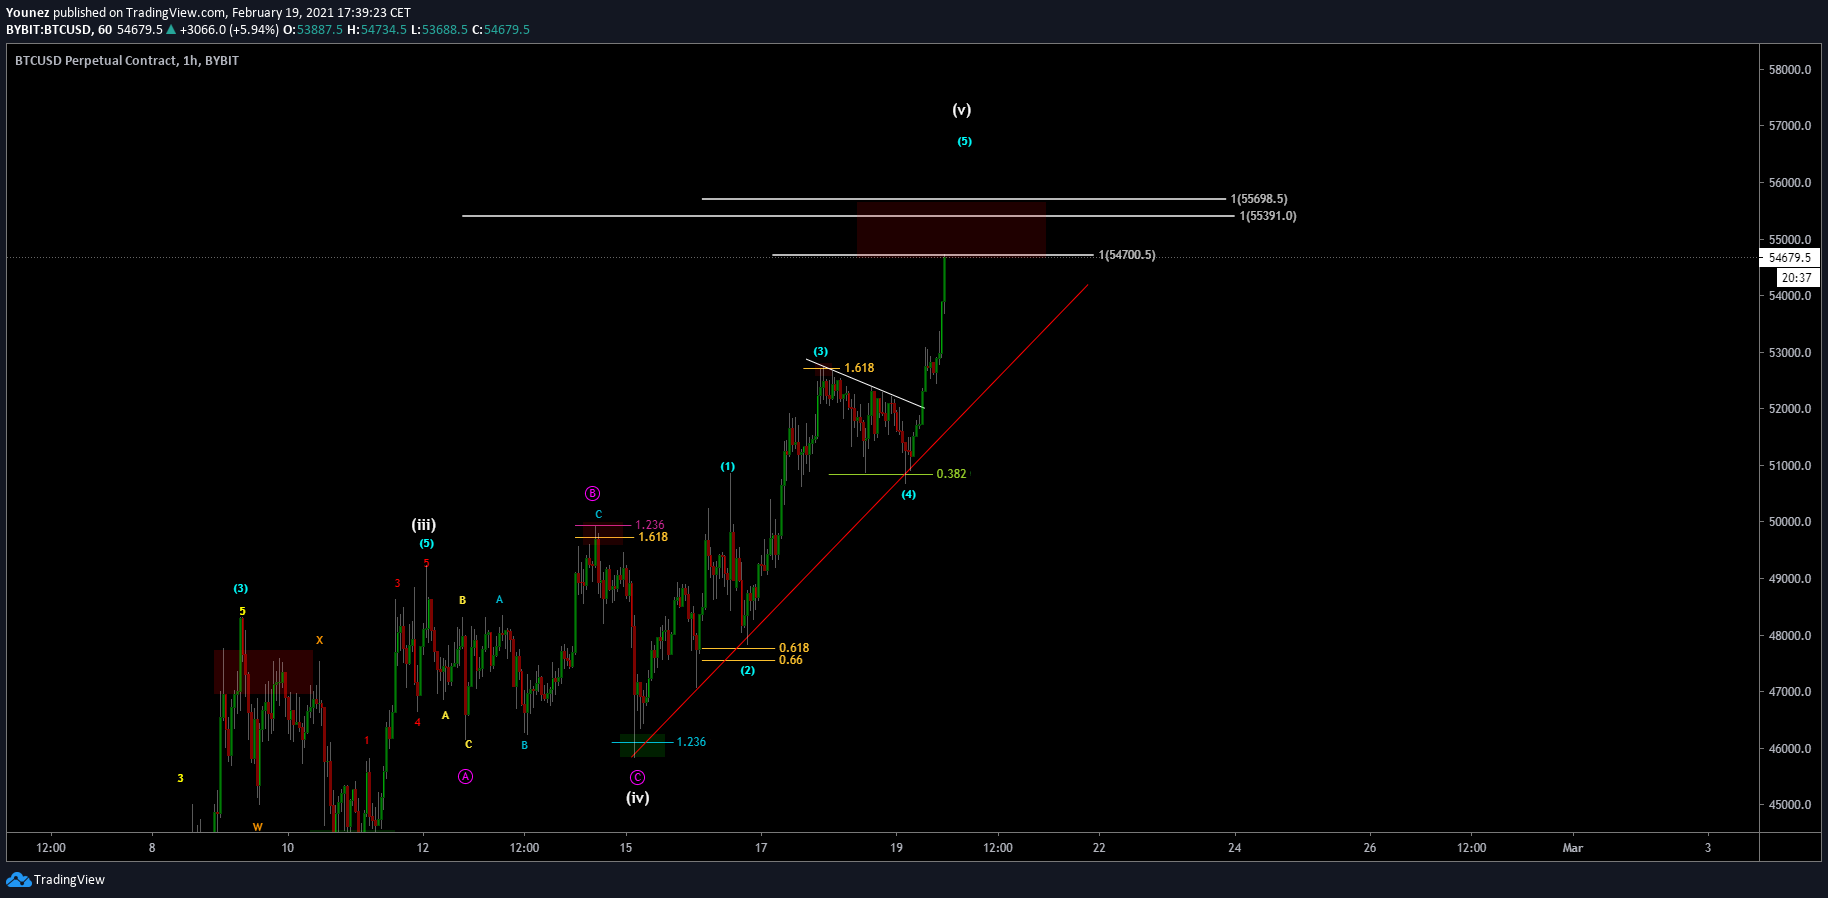Click the BYBIT:BTCUSD, 60 symbol text
Image resolution: width=1828 pixels, height=898 pixels.
point(59,30)
